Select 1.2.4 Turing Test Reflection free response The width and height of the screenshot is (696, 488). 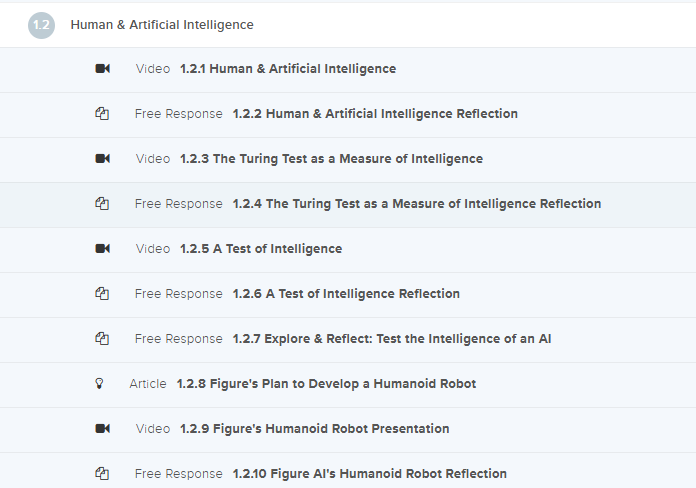point(417,204)
